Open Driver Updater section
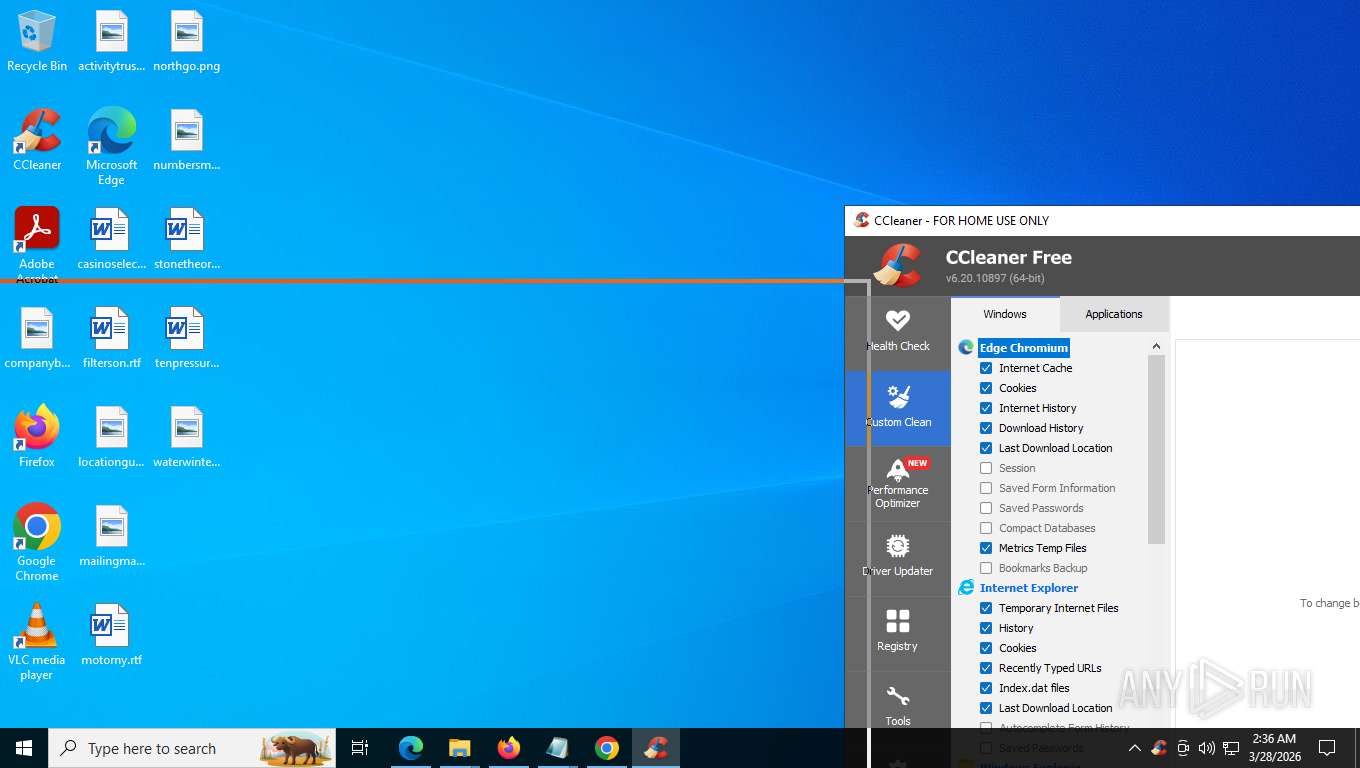 click(898, 559)
